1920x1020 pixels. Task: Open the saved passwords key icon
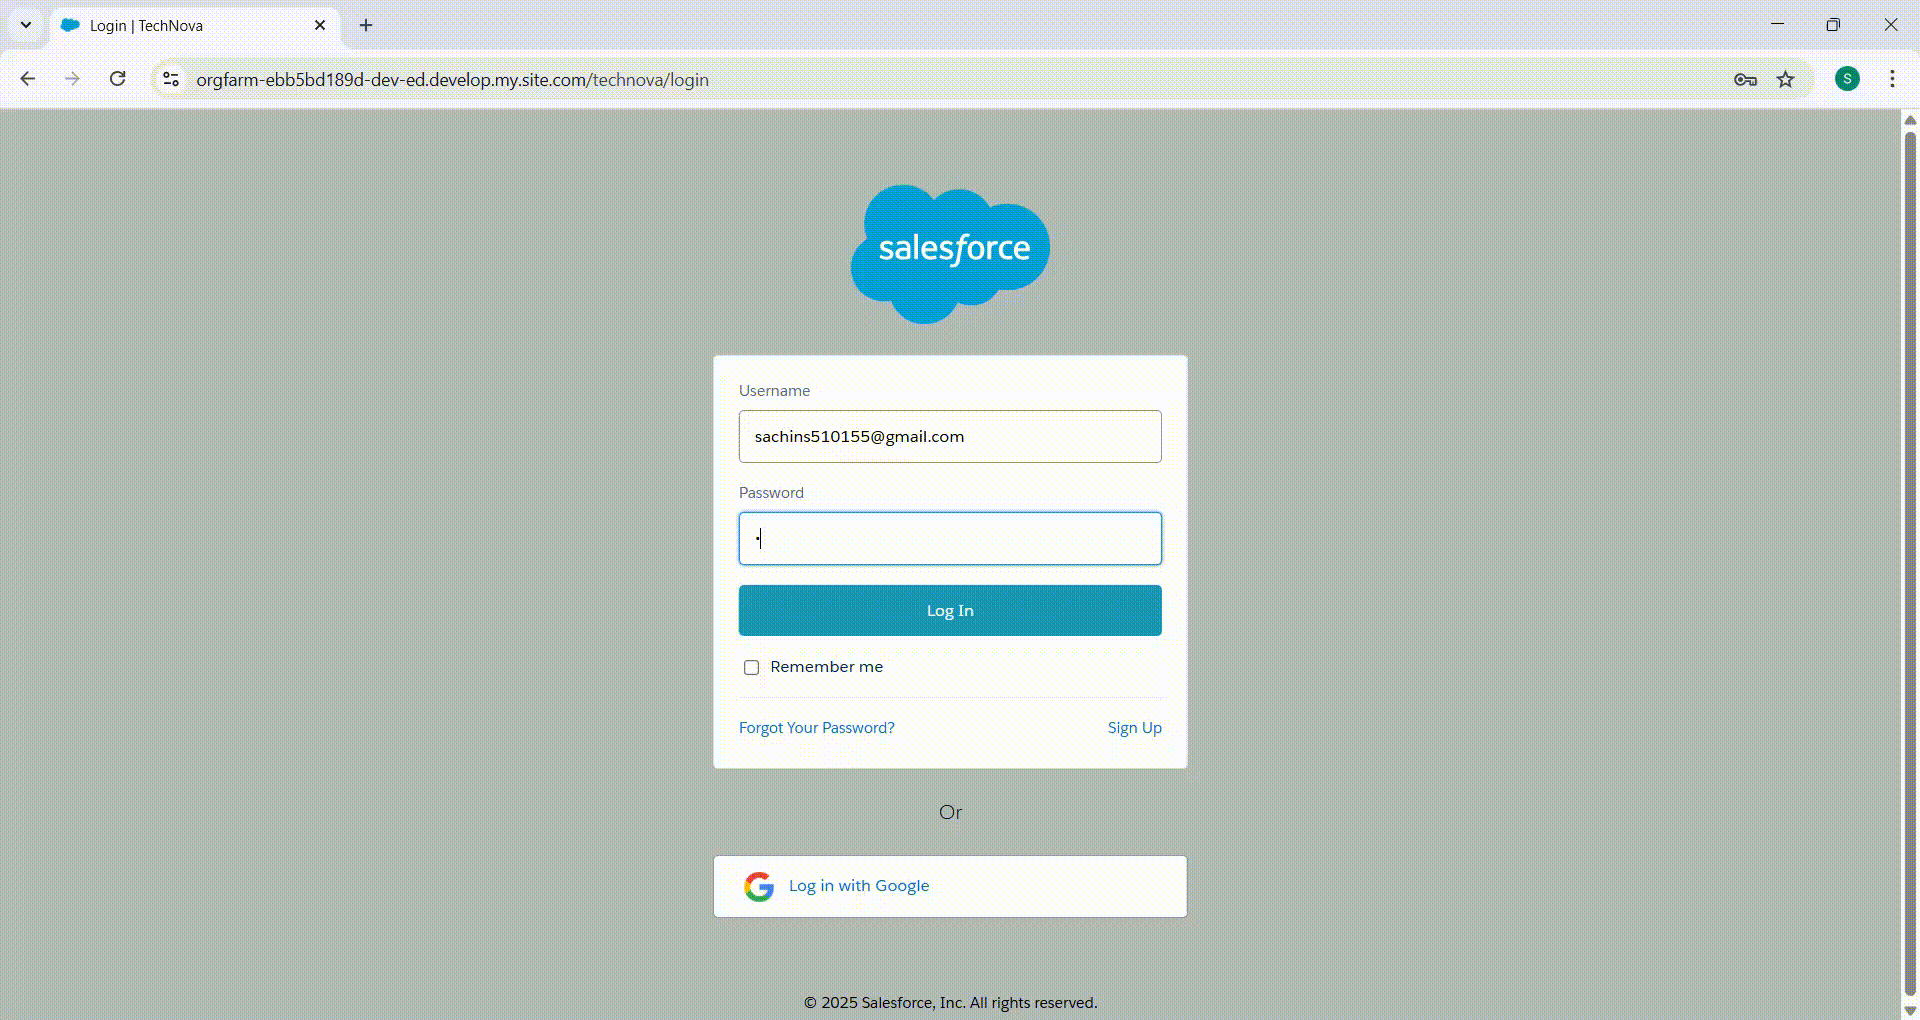1745,80
